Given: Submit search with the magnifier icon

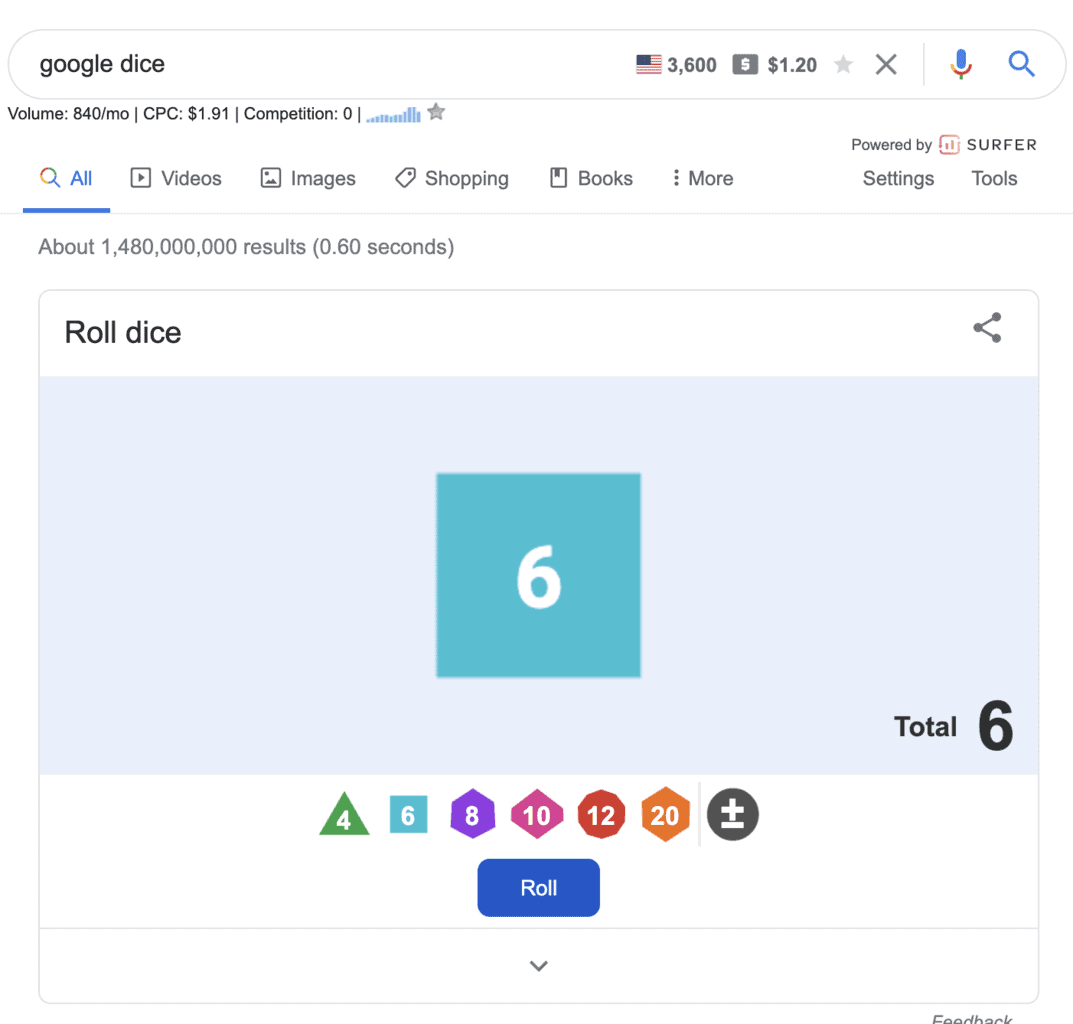Looking at the screenshot, I should coord(1021,64).
